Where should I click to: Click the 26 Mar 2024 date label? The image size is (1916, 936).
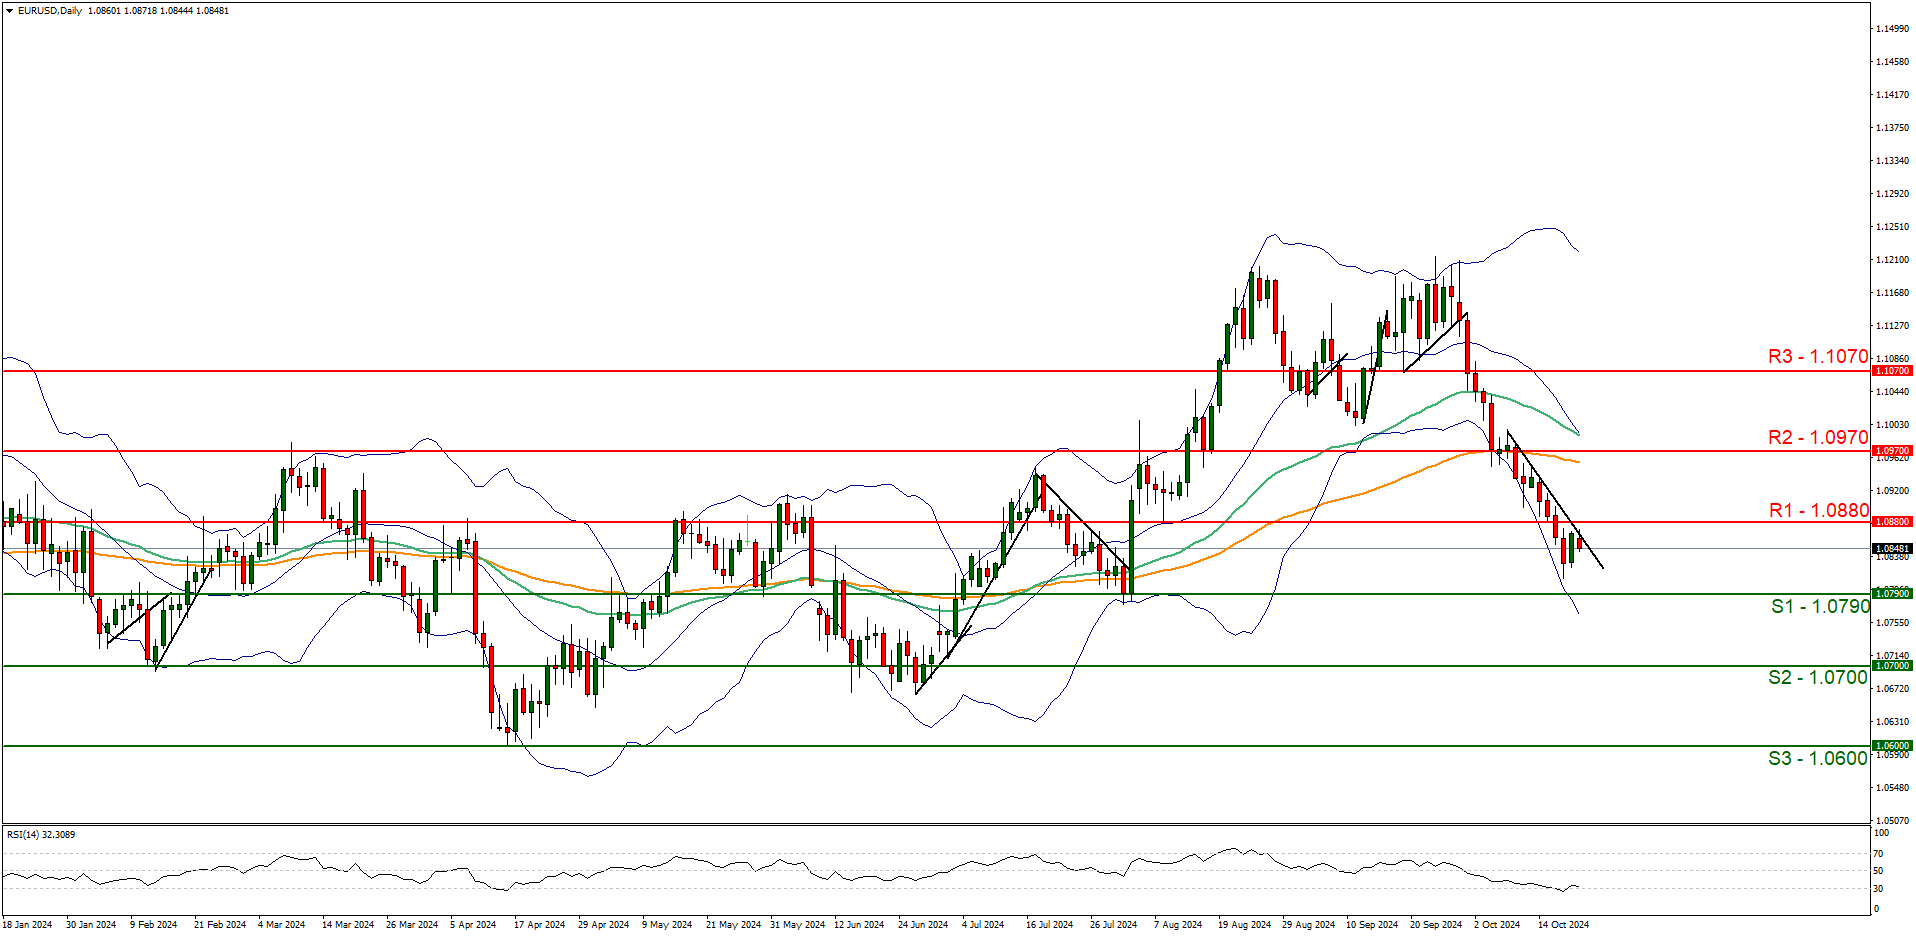412,925
